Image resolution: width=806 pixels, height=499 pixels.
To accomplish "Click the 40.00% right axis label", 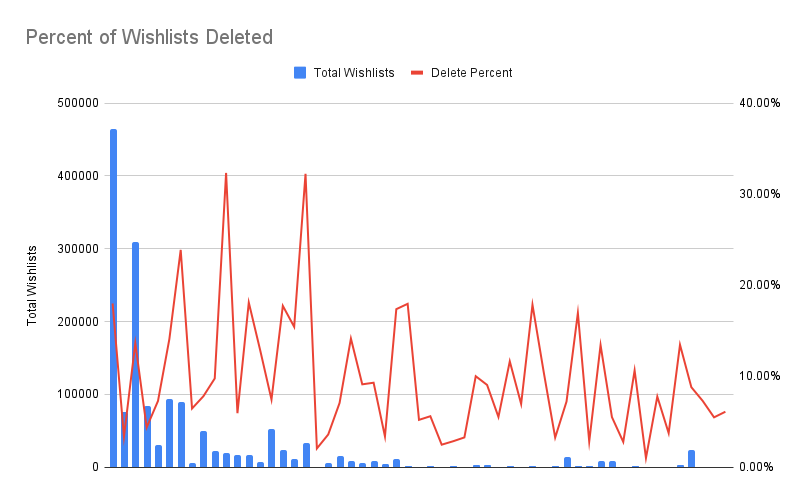I will pos(759,103).
